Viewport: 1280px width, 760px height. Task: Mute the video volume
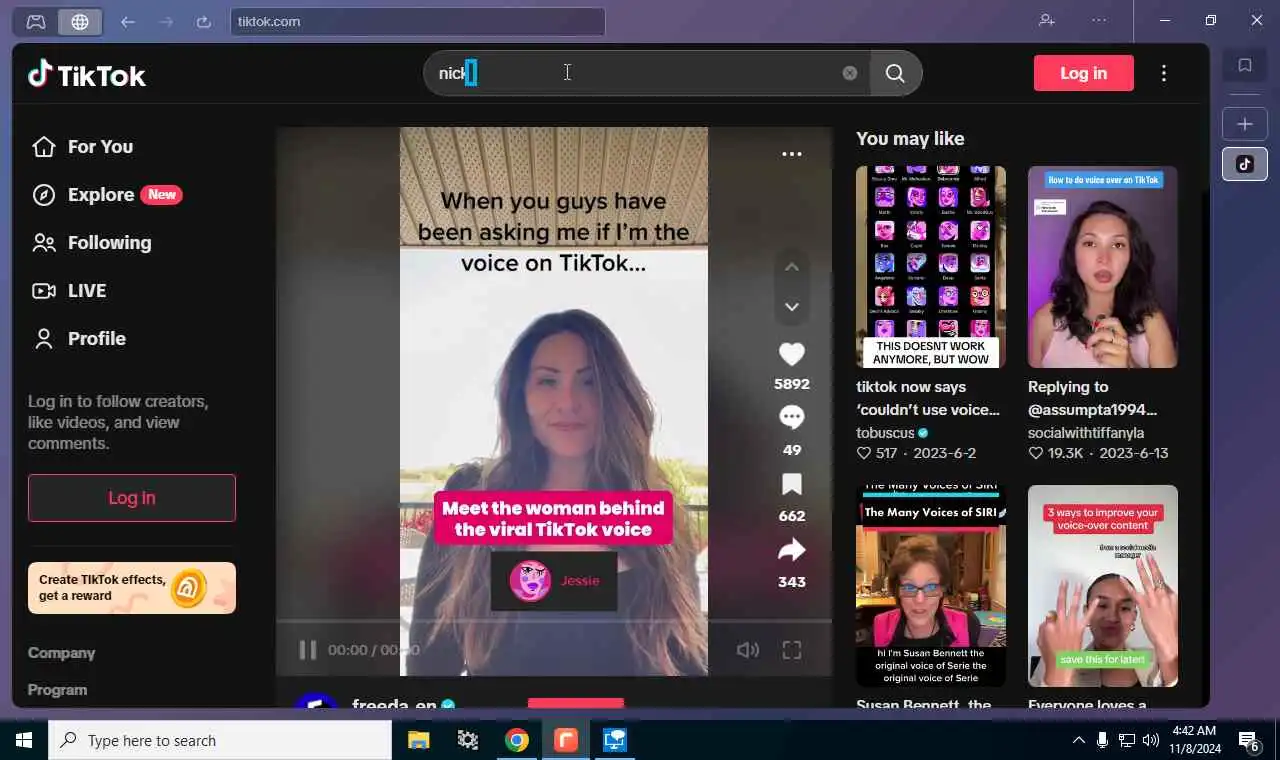click(x=748, y=650)
